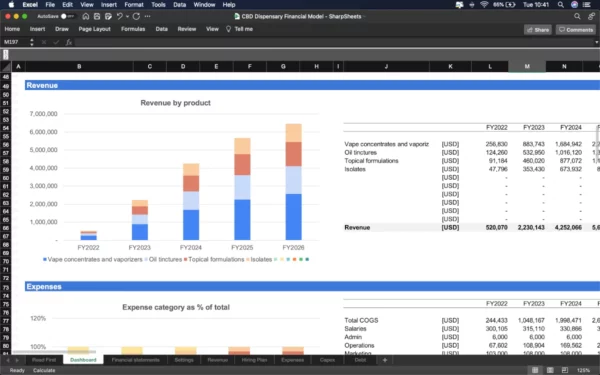Click the Calculate status bar button
This screenshot has width=600, height=375.
(44, 370)
